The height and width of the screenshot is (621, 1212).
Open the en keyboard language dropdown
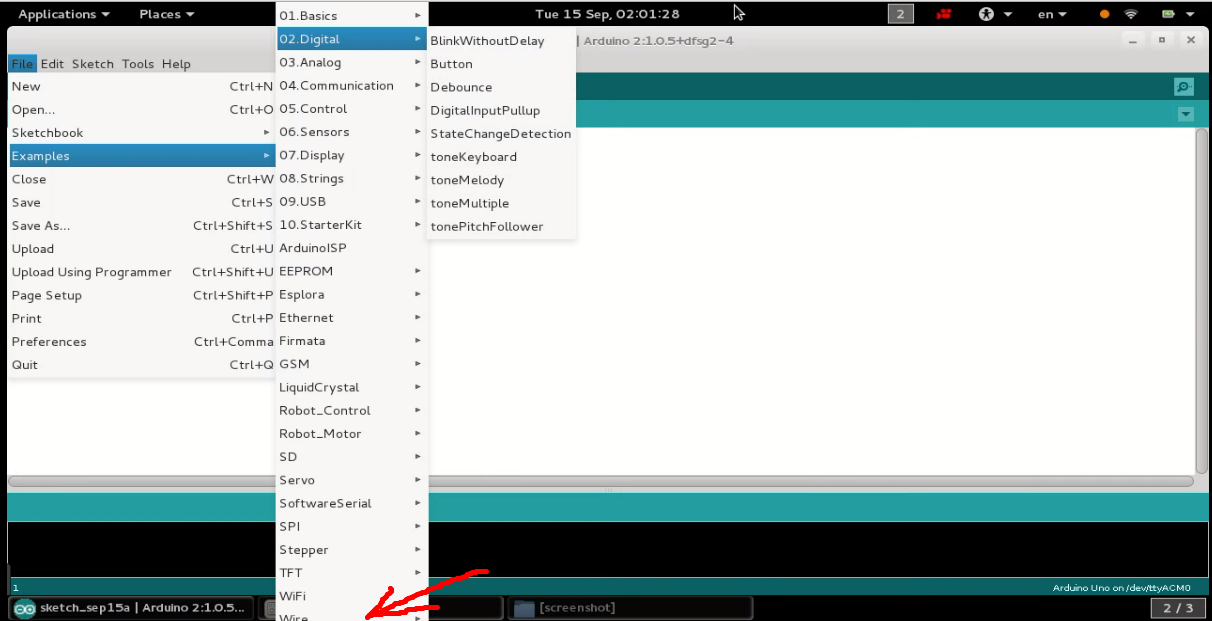click(x=1052, y=14)
